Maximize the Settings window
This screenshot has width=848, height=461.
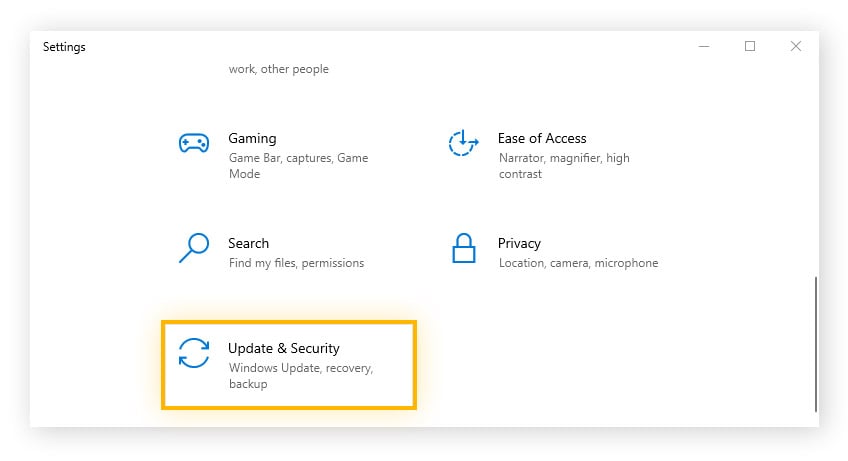coord(750,46)
